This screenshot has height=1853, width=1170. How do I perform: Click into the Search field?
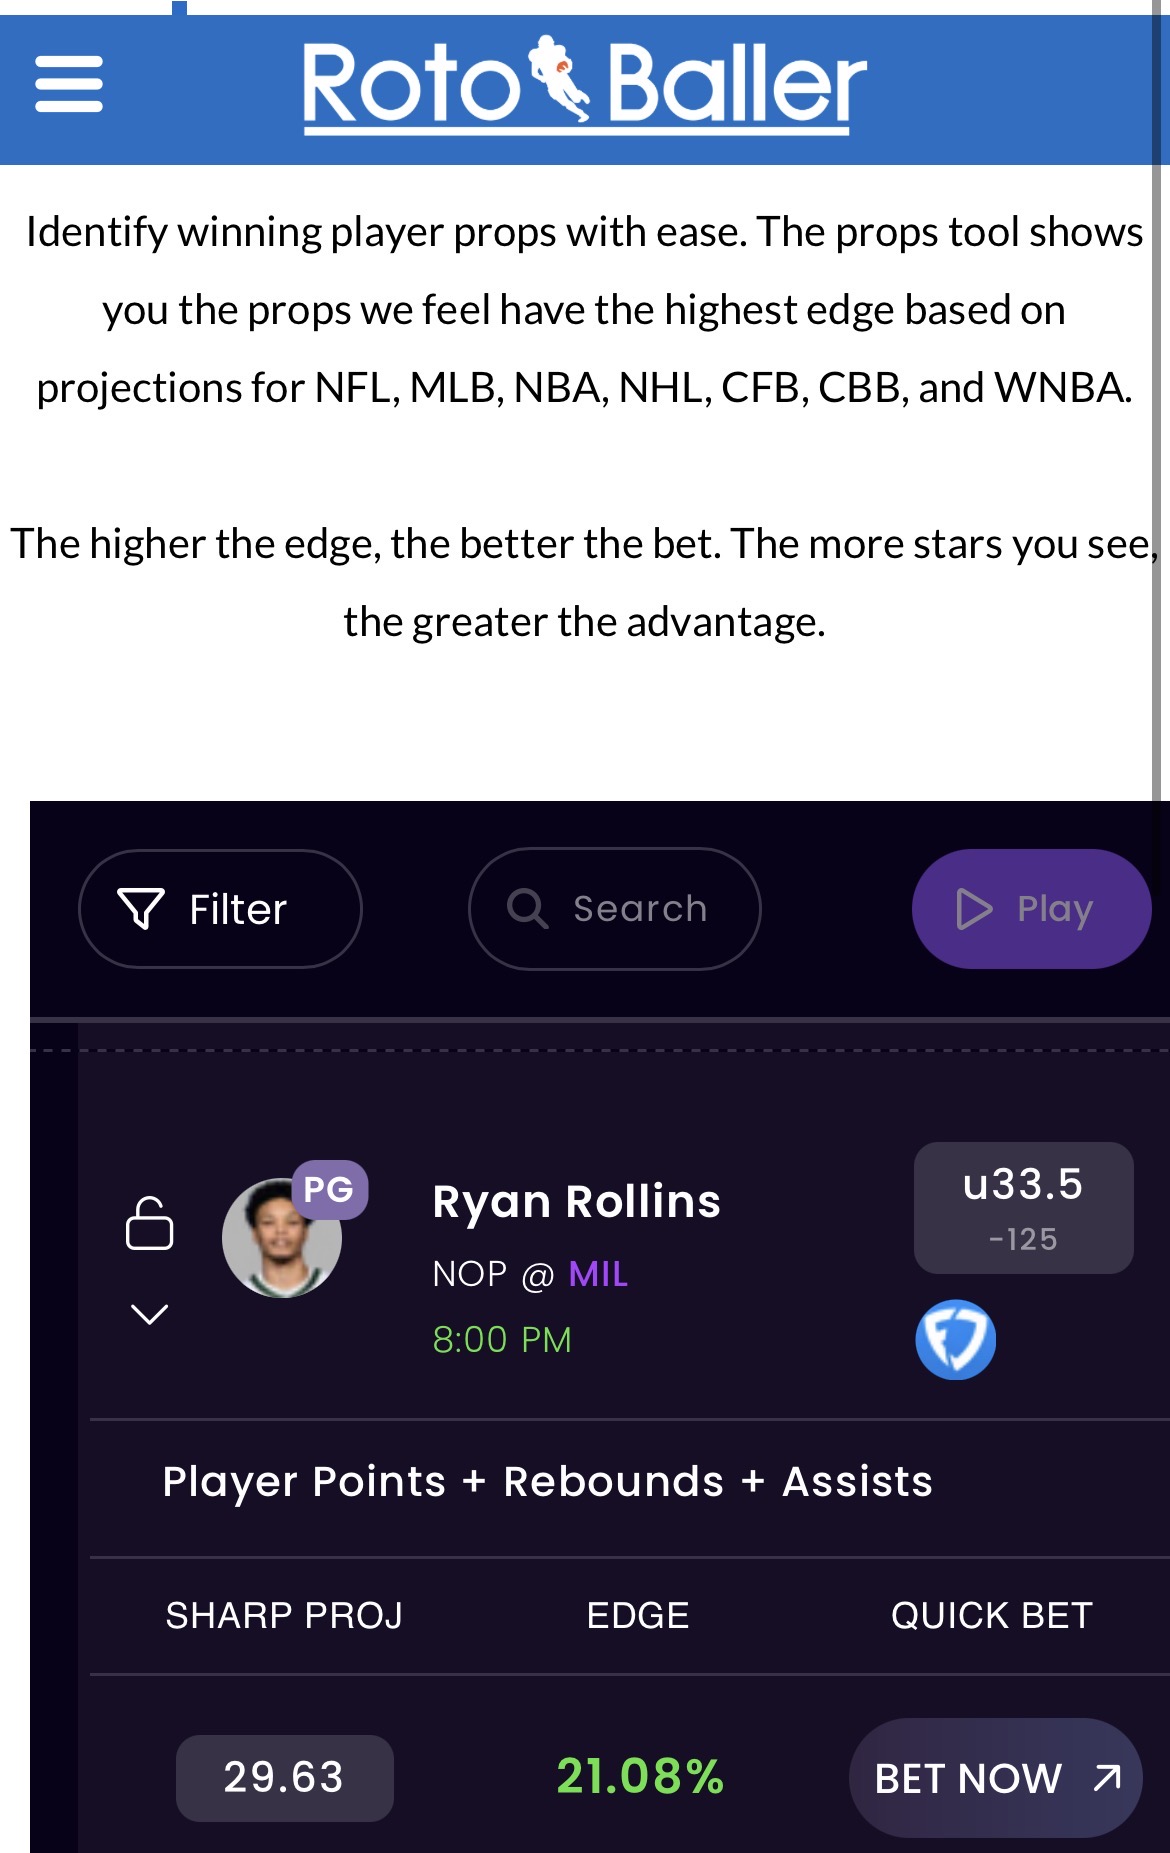[x=640, y=908]
